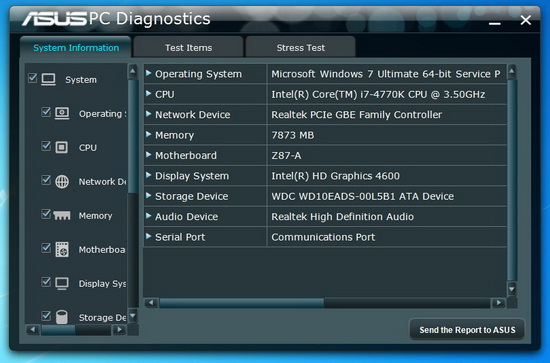Screen dimensions: 550x363
Task: Click the table vertical scrollbar thumb
Action: pyautogui.click(x=512, y=180)
